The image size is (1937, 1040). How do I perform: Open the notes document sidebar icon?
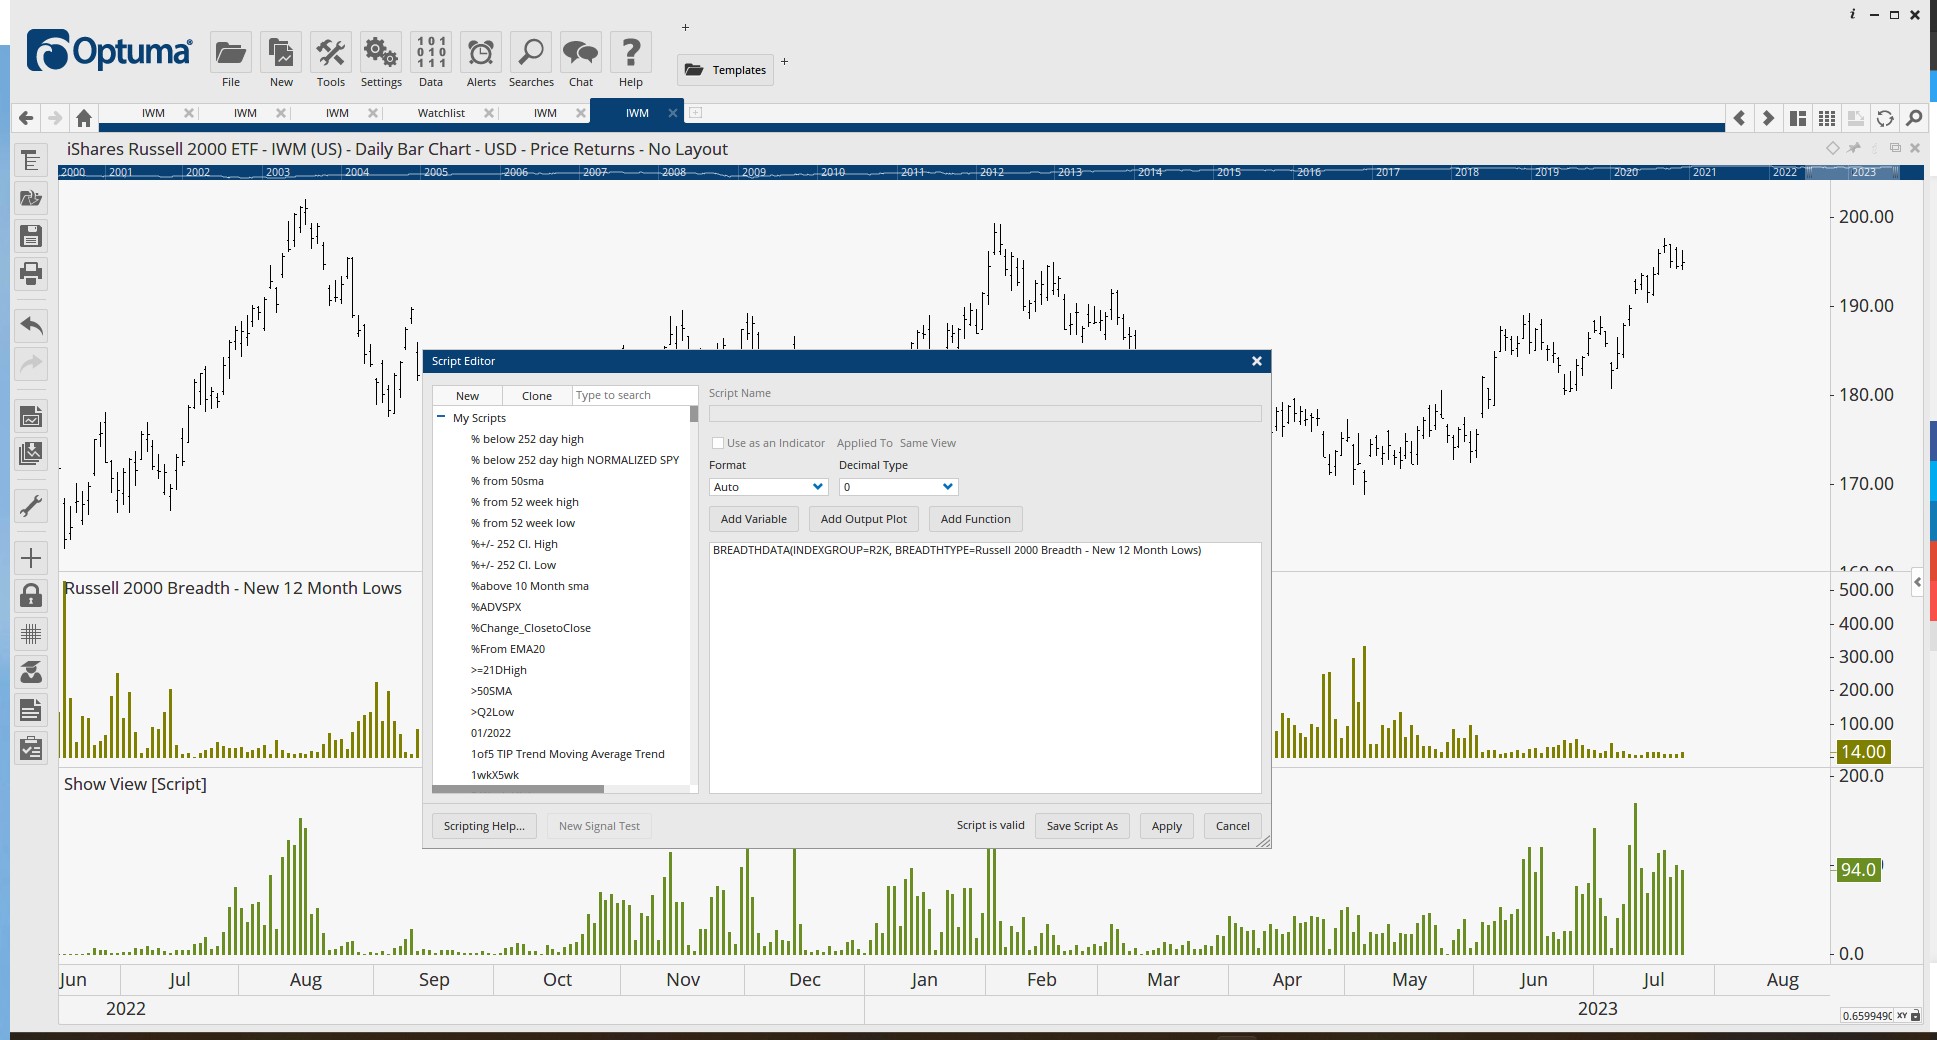[x=31, y=710]
